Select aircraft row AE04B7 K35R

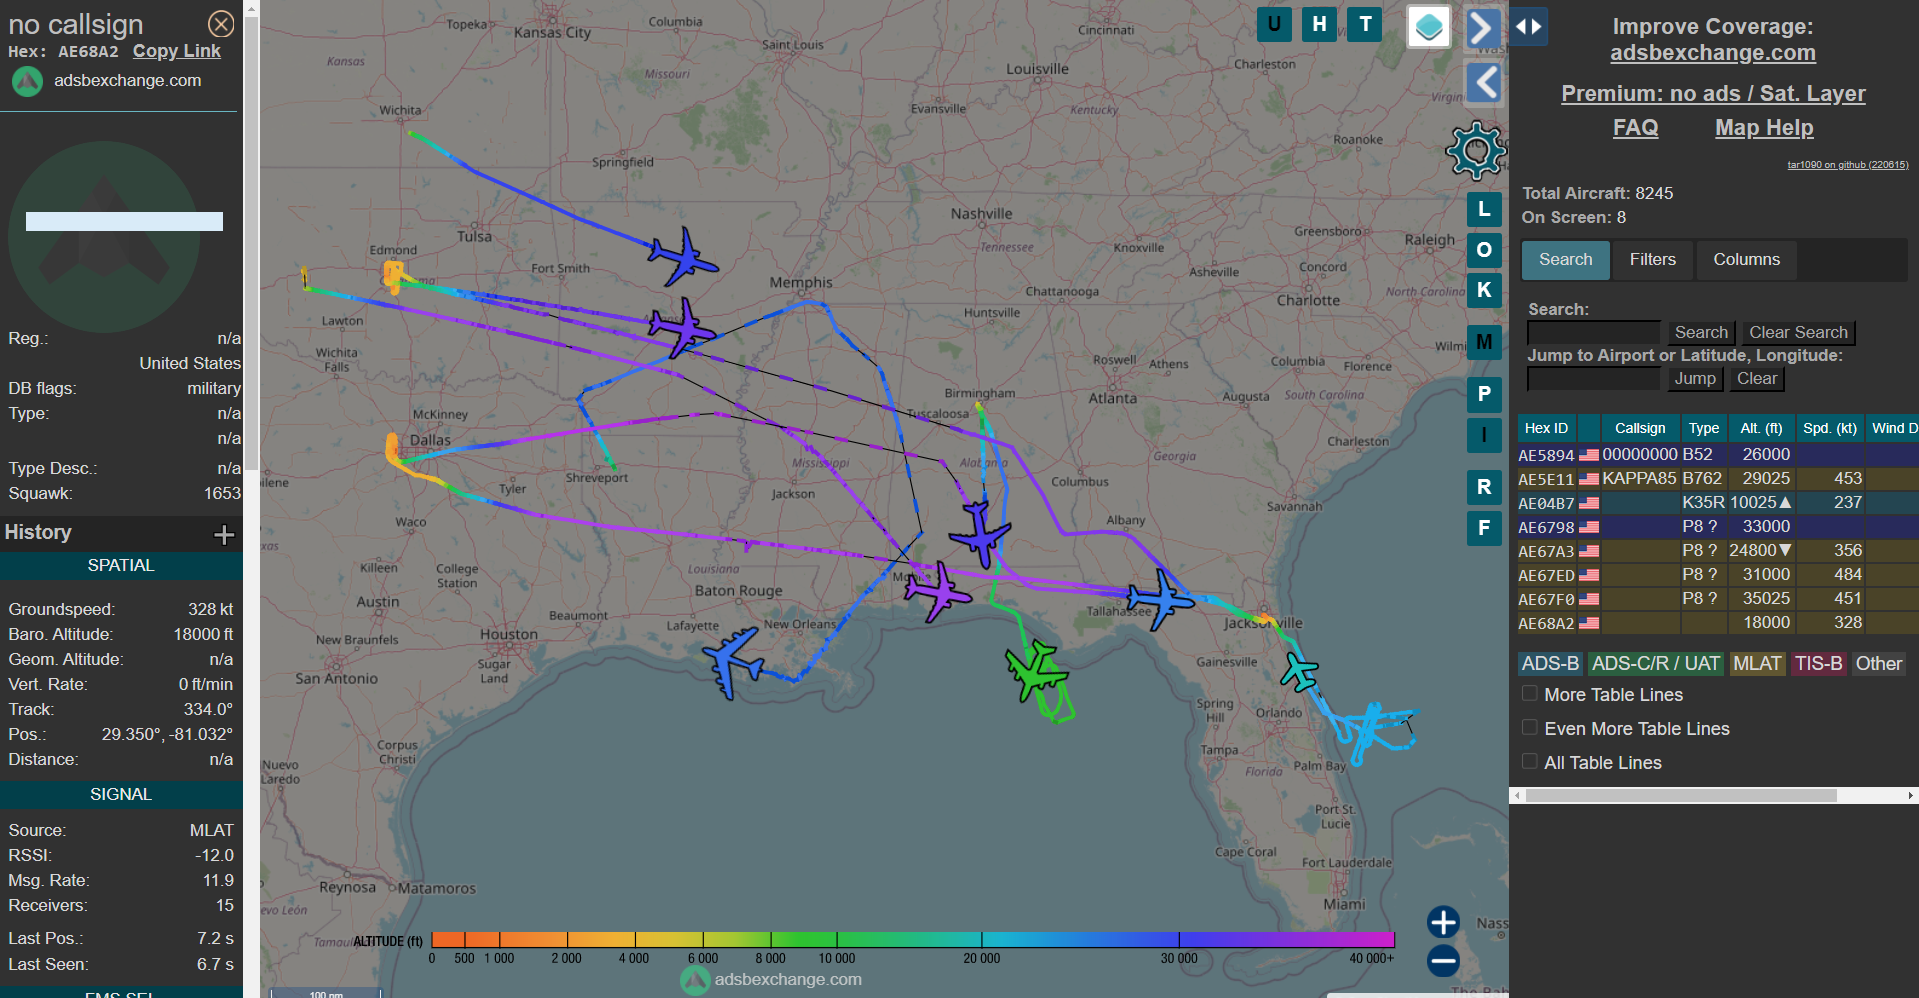[1717, 503]
